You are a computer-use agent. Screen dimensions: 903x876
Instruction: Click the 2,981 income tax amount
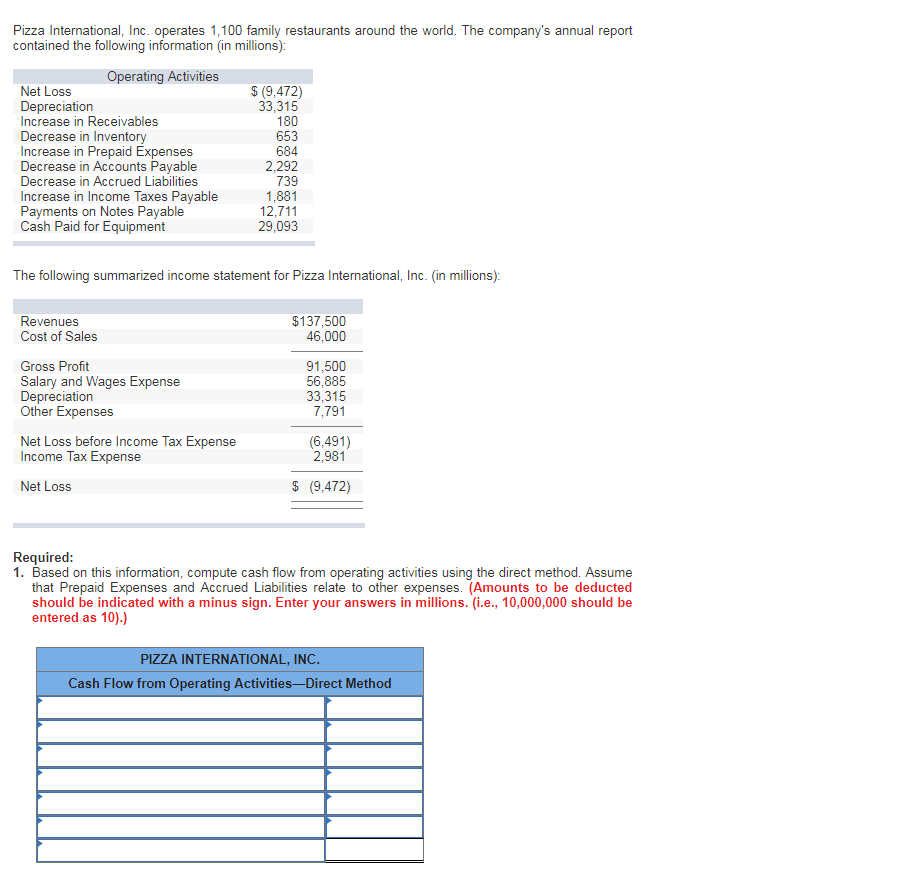point(329,456)
